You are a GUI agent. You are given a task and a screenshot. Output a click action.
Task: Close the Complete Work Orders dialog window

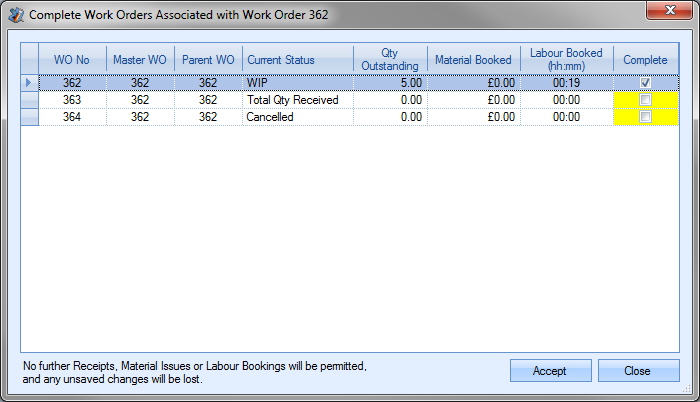click(x=669, y=10)
